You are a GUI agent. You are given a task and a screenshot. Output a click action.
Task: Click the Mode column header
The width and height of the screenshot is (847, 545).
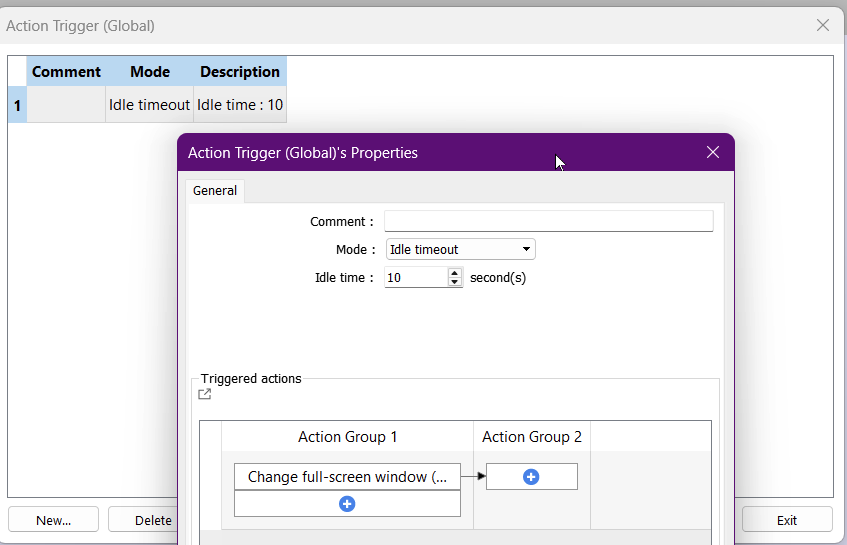click(x=149, y=72)
